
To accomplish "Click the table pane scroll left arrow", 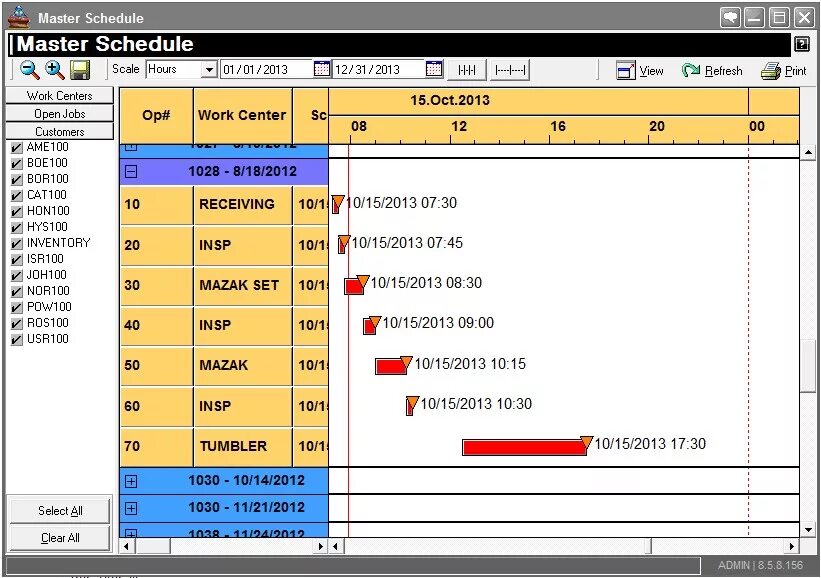I will point(126,547).
